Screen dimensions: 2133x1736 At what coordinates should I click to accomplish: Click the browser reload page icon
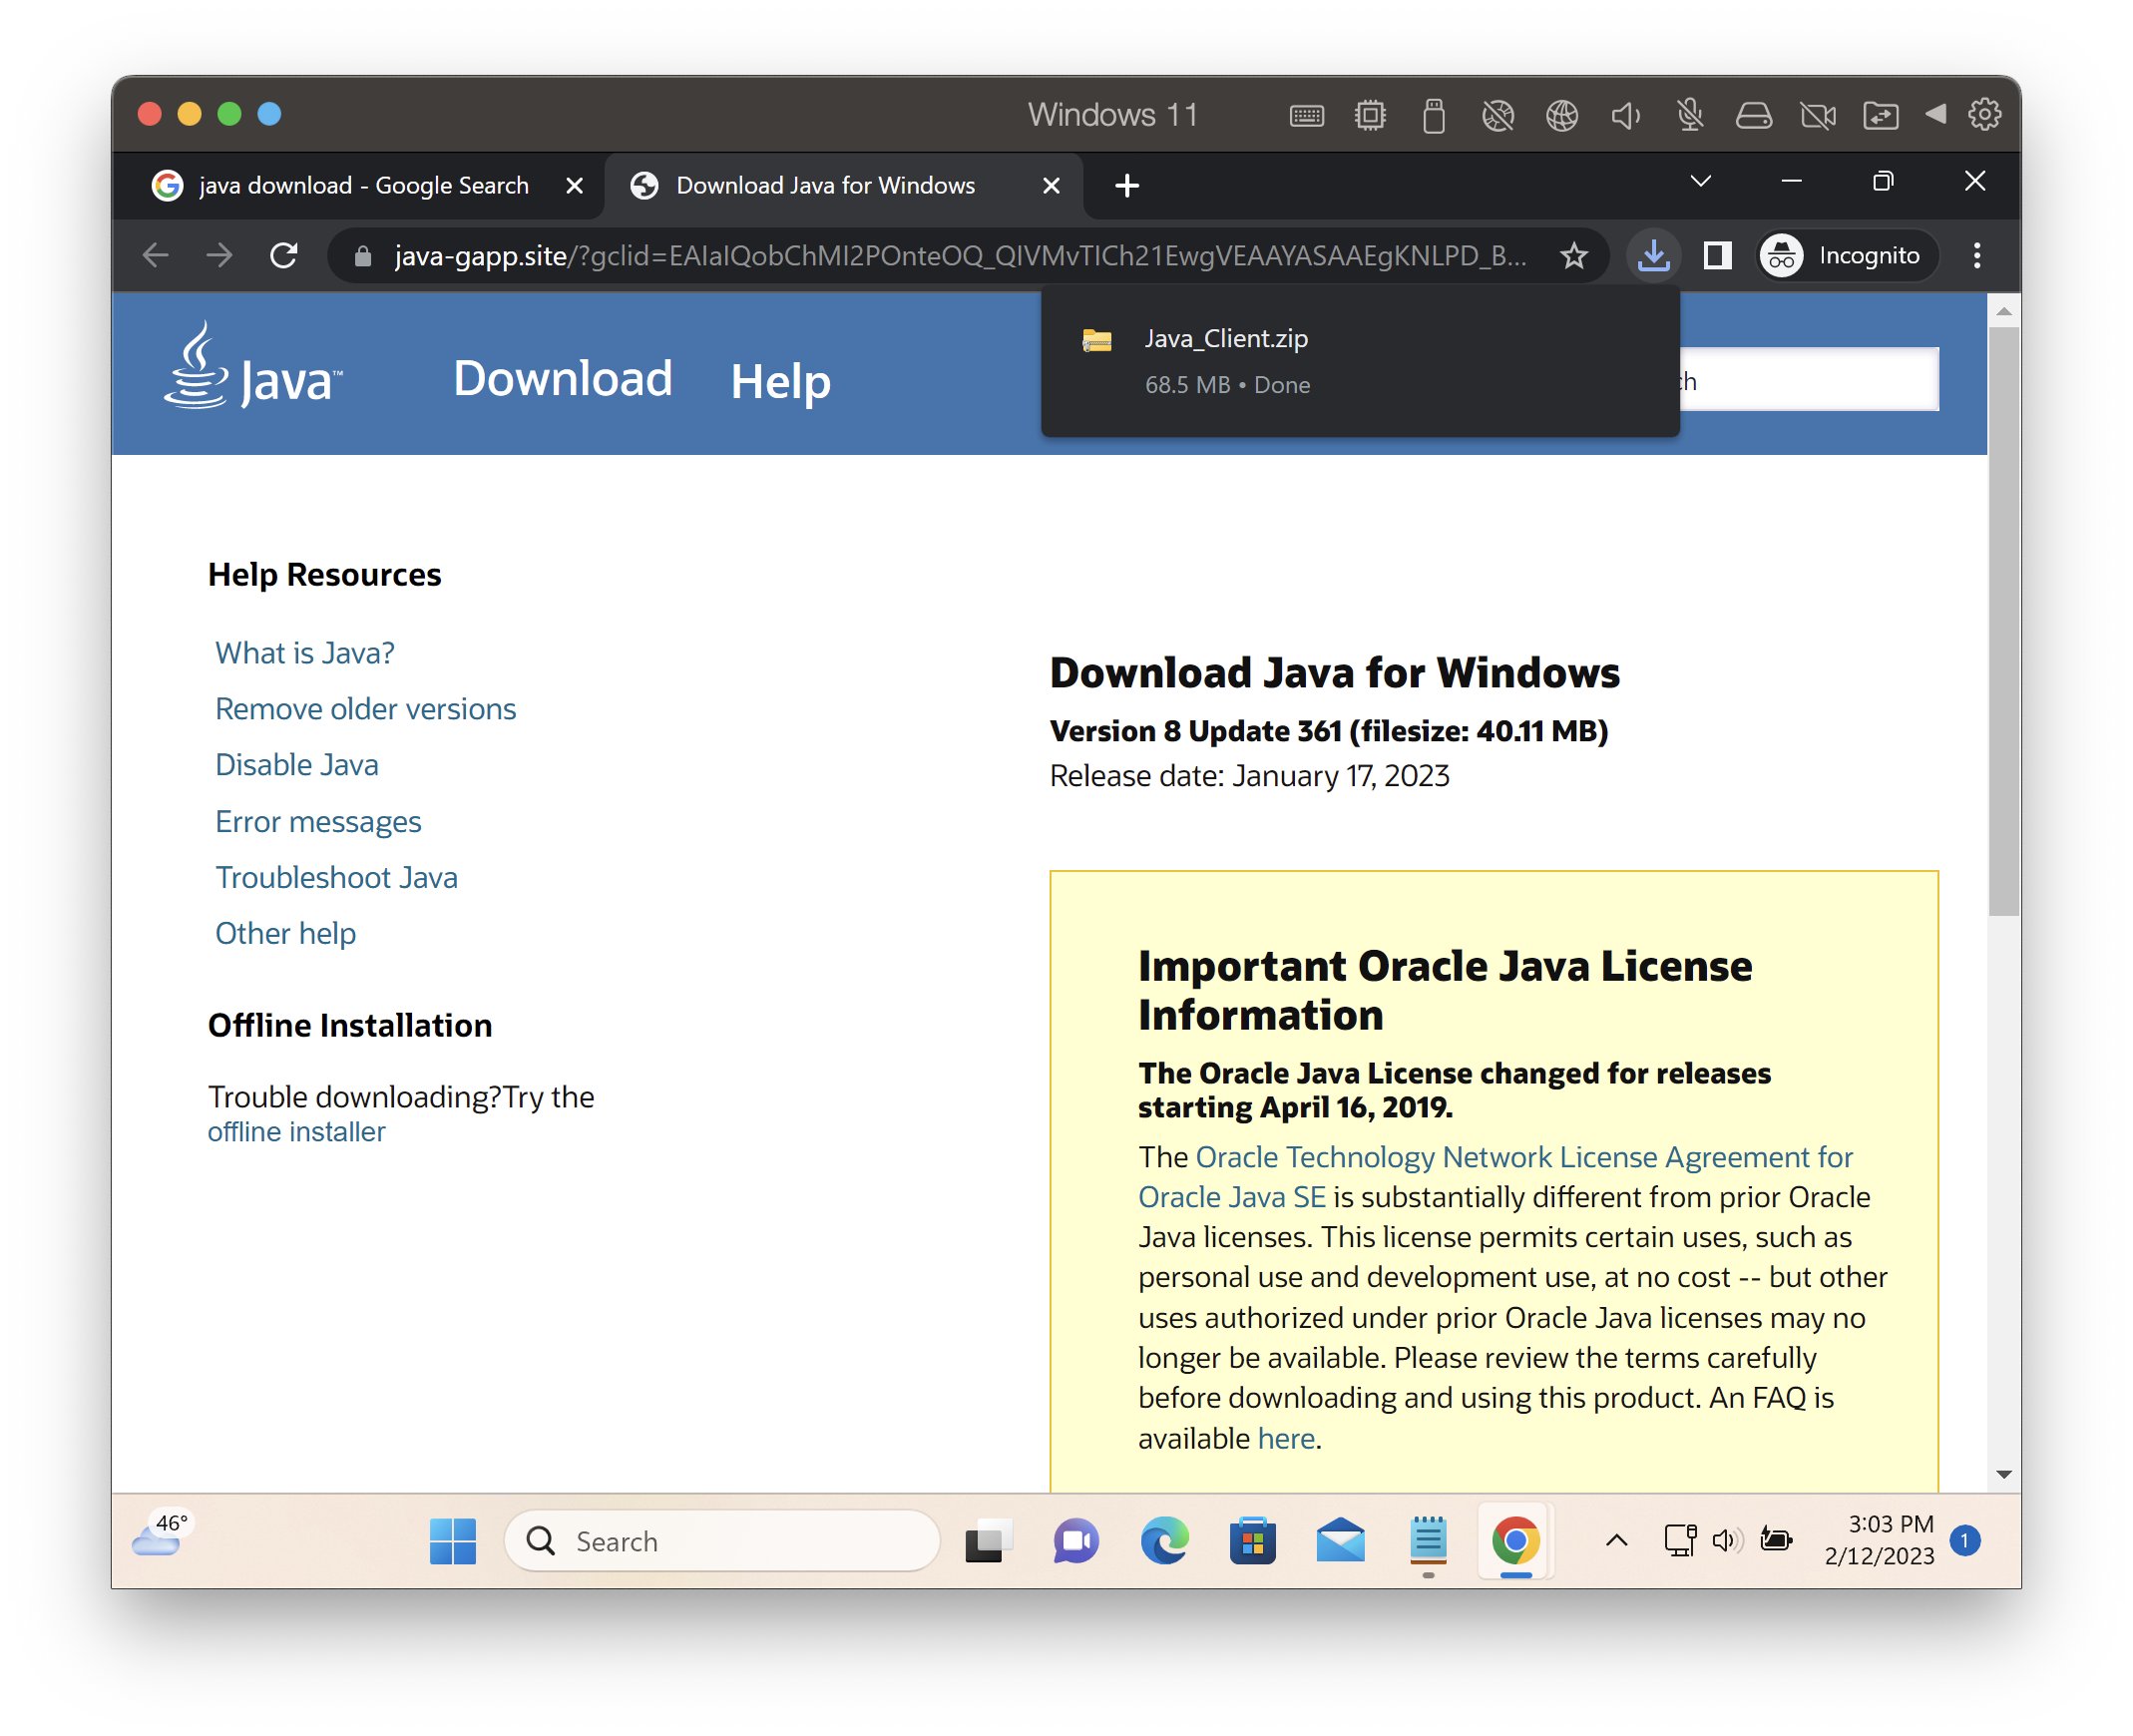coord(284,256)
